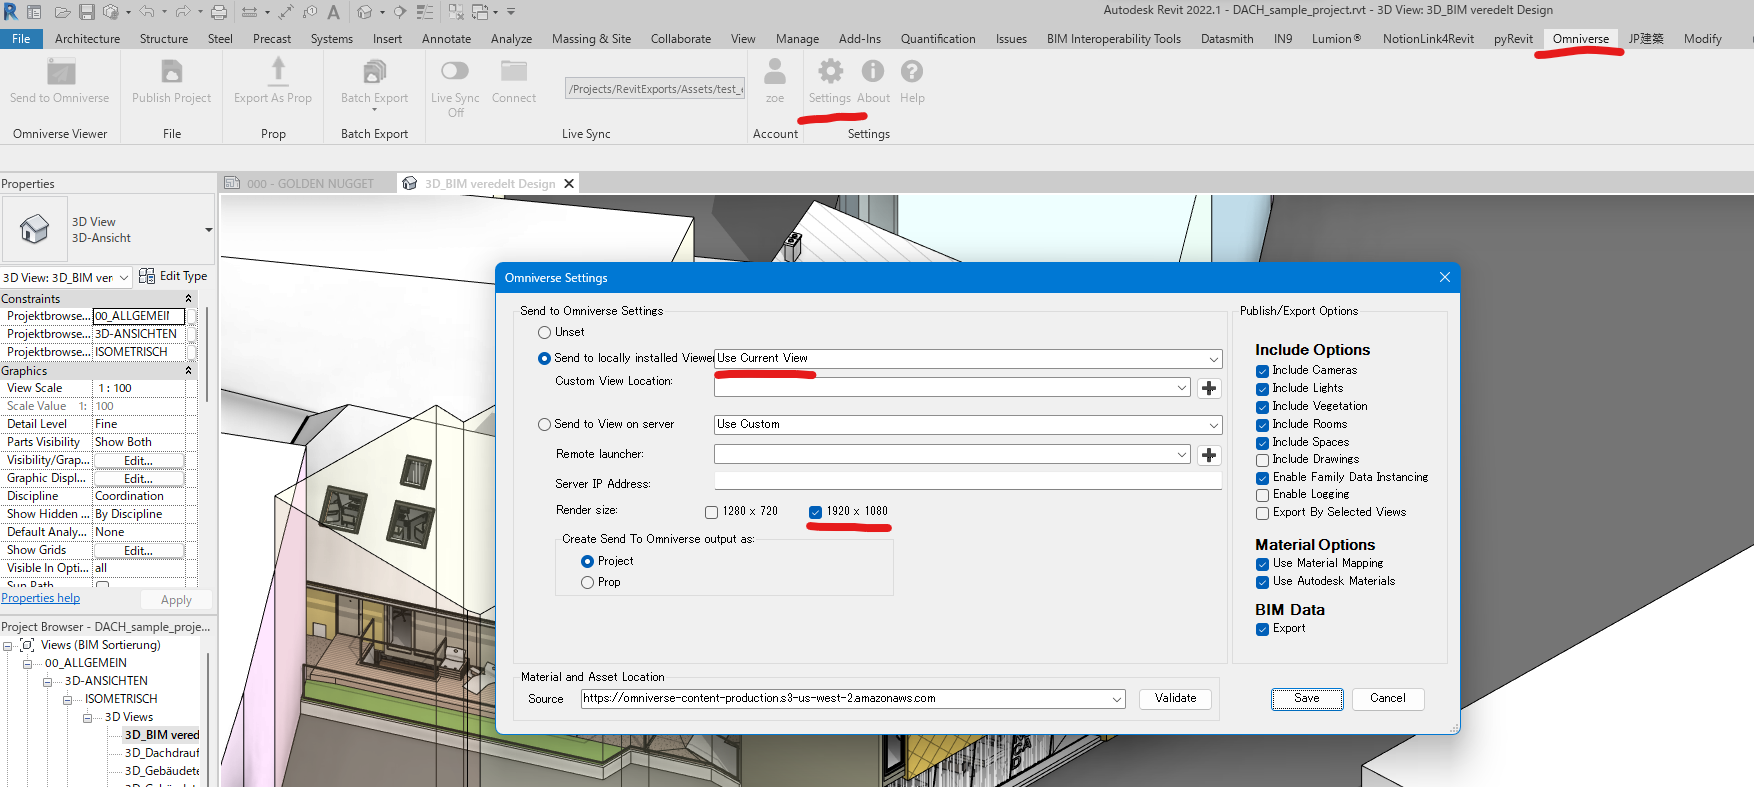Image resolution: width=1754 pixels, height=787 pixels.
Task: Uncheck Include Cameras option
Action: 1263,371
